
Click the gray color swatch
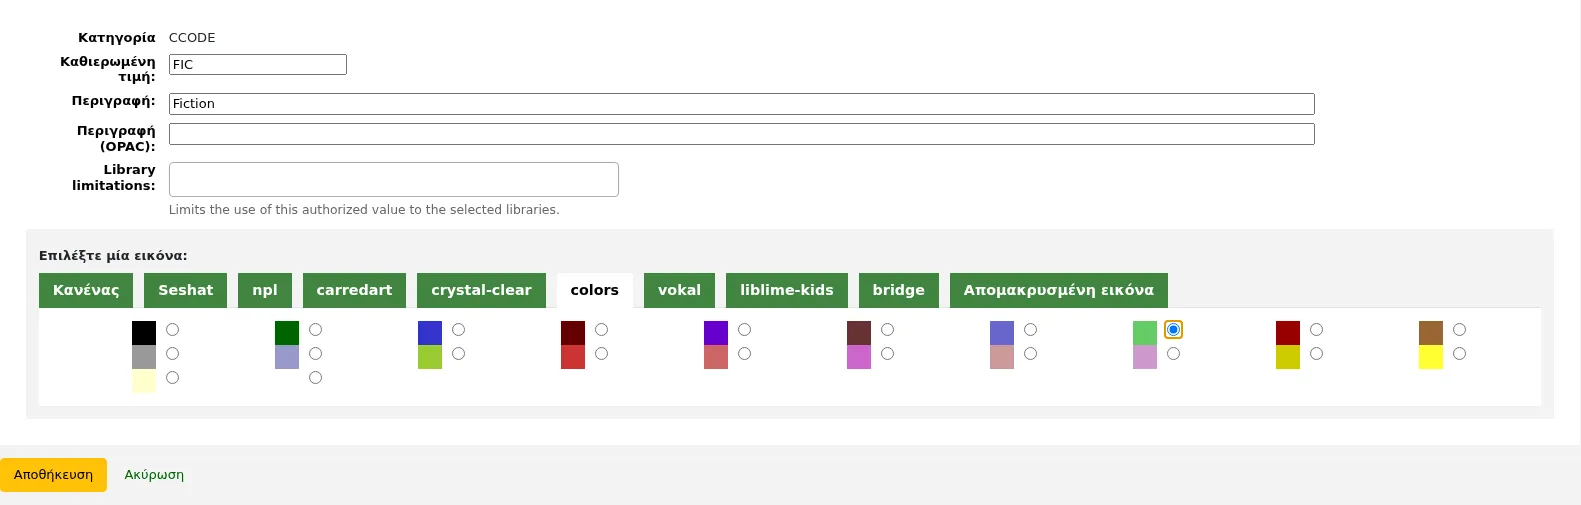144,357
